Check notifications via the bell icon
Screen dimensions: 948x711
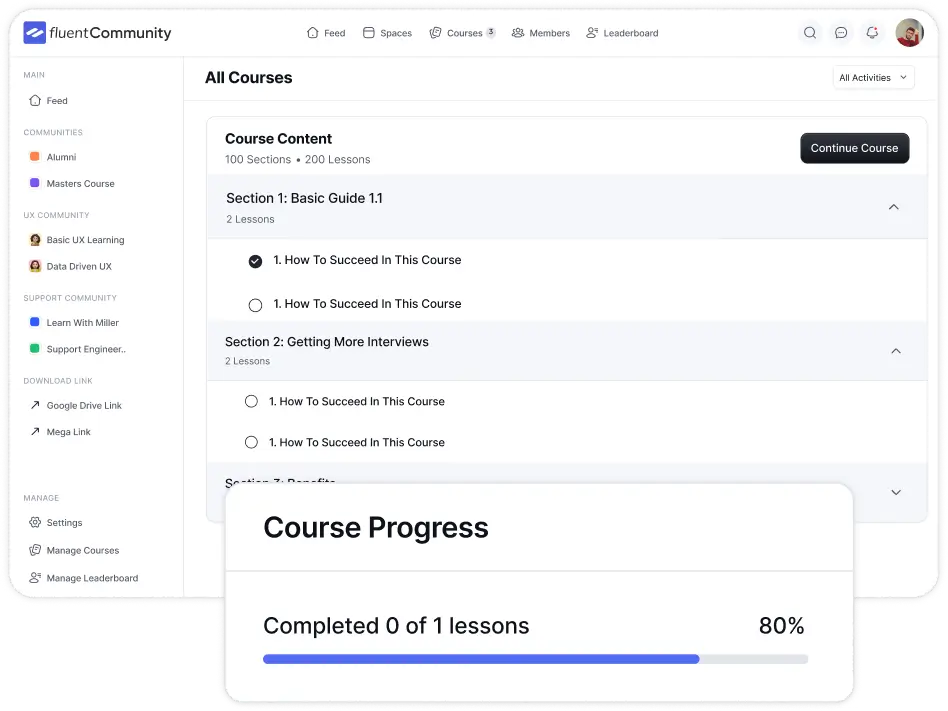tap(871, 32)
